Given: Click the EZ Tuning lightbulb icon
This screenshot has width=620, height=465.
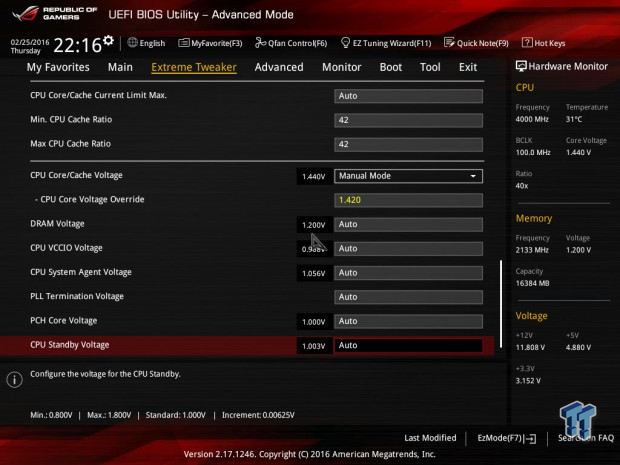Looking at the screenshot, I should click(x=345, y=43).
